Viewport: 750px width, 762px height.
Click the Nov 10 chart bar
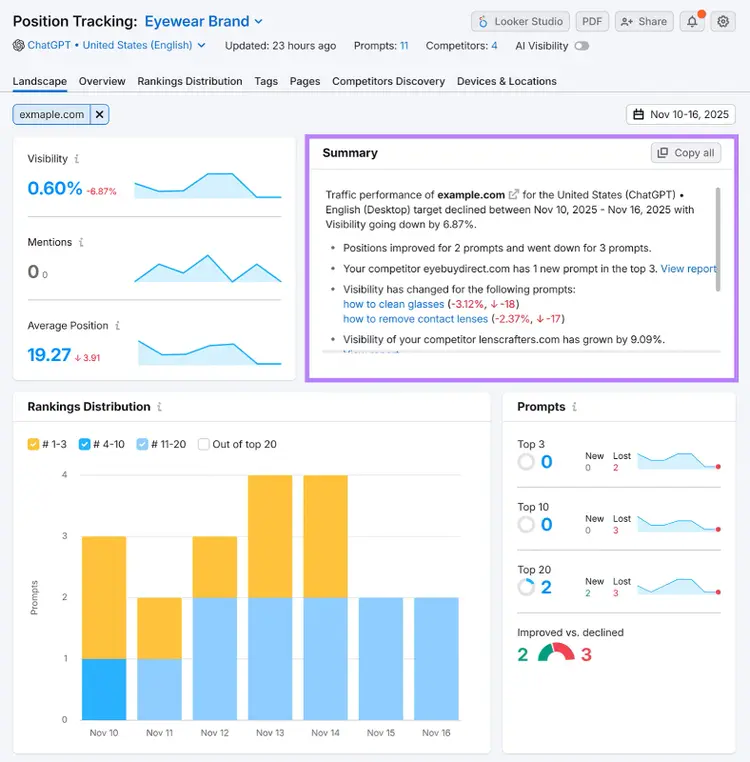[104, 628]
